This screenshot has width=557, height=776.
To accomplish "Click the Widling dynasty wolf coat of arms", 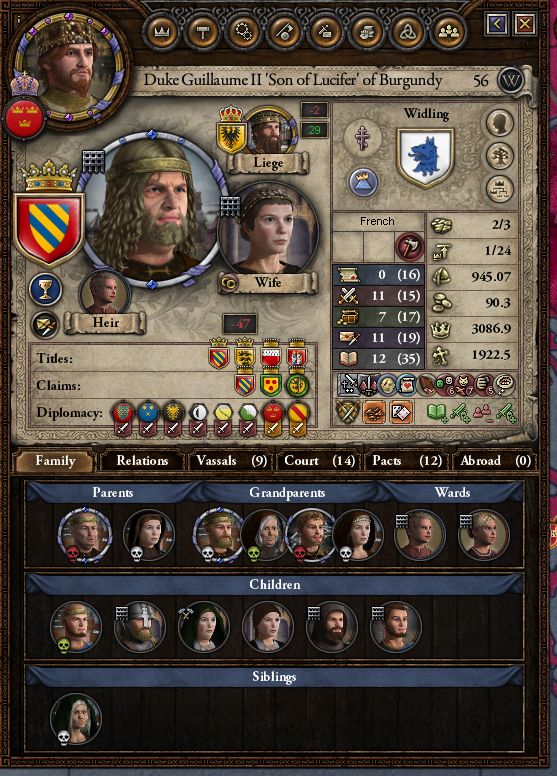I will pyautogui.click(x=425, y=158).
